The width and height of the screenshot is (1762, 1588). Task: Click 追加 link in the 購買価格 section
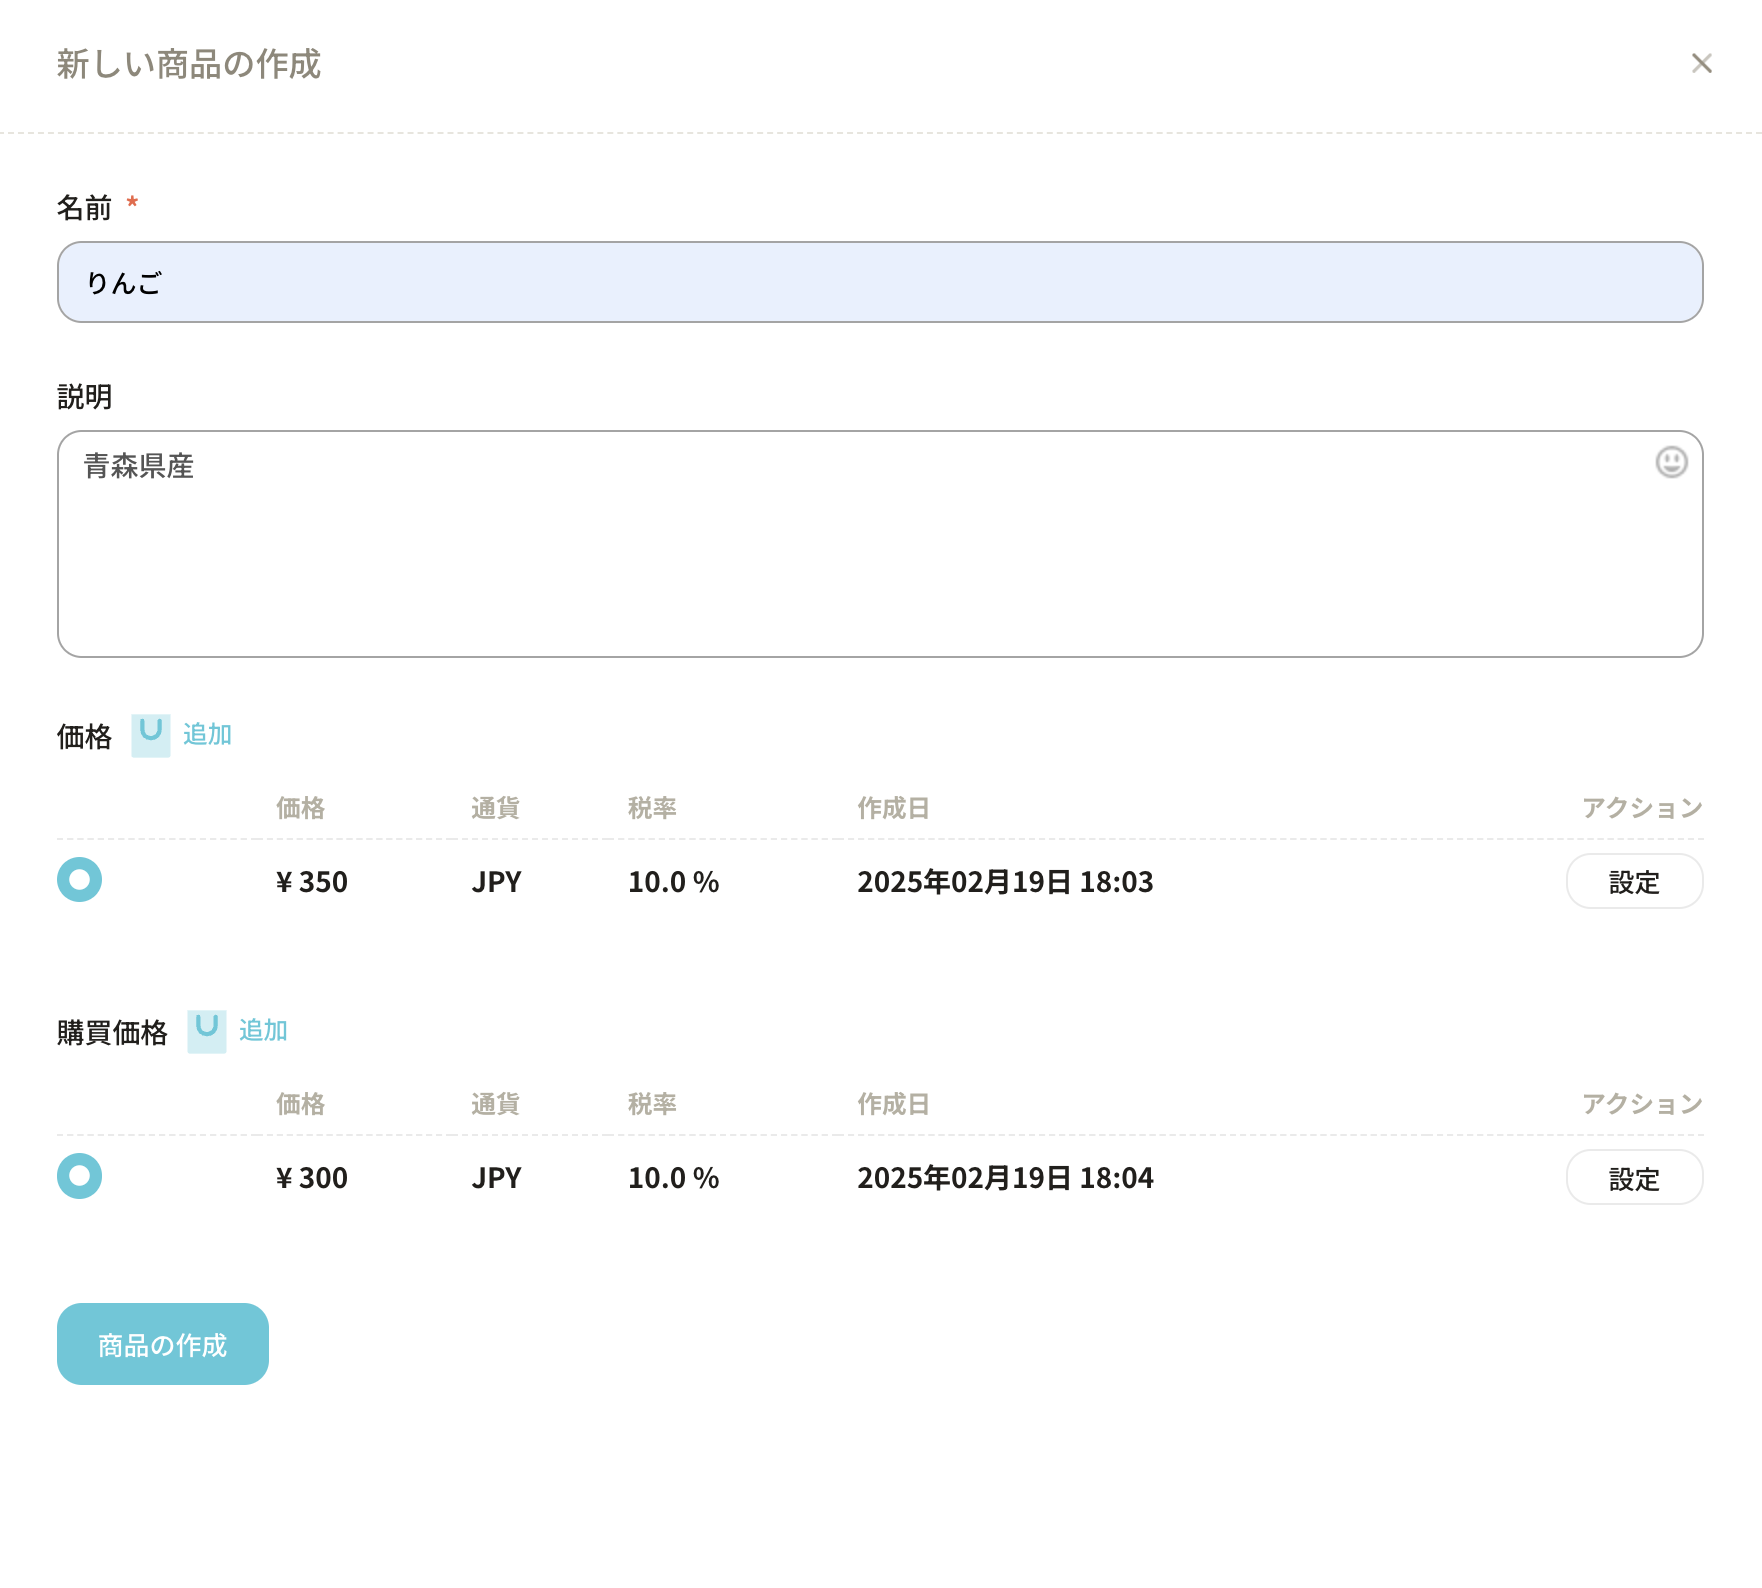[263, 1031]
